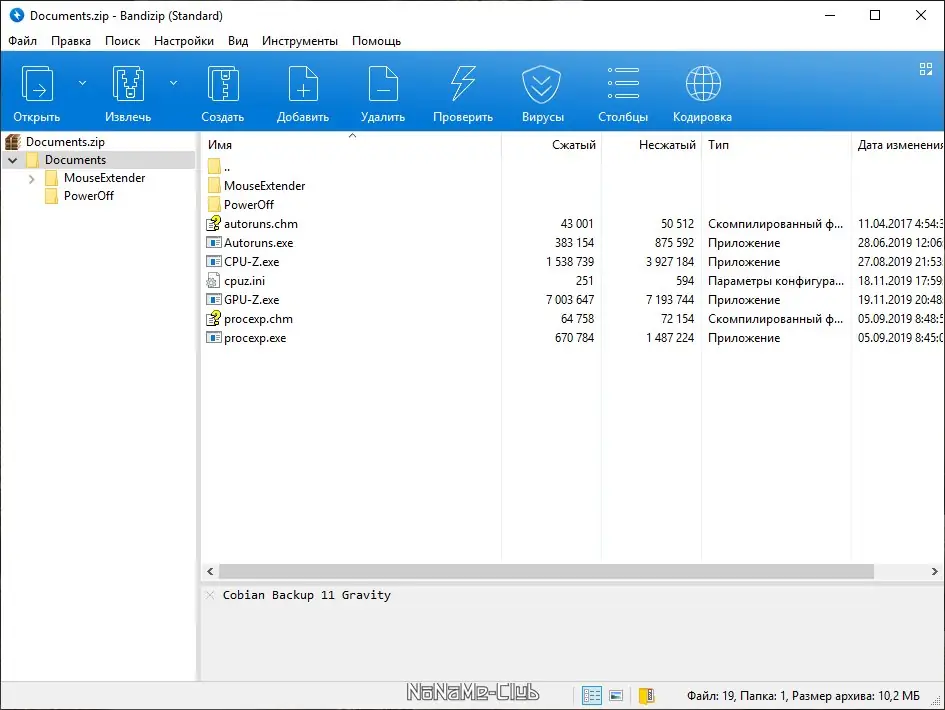Image resolution: width=945 pixels, height=710 pixels.
Task: Open the Файл menu
Action: point(22,41)
